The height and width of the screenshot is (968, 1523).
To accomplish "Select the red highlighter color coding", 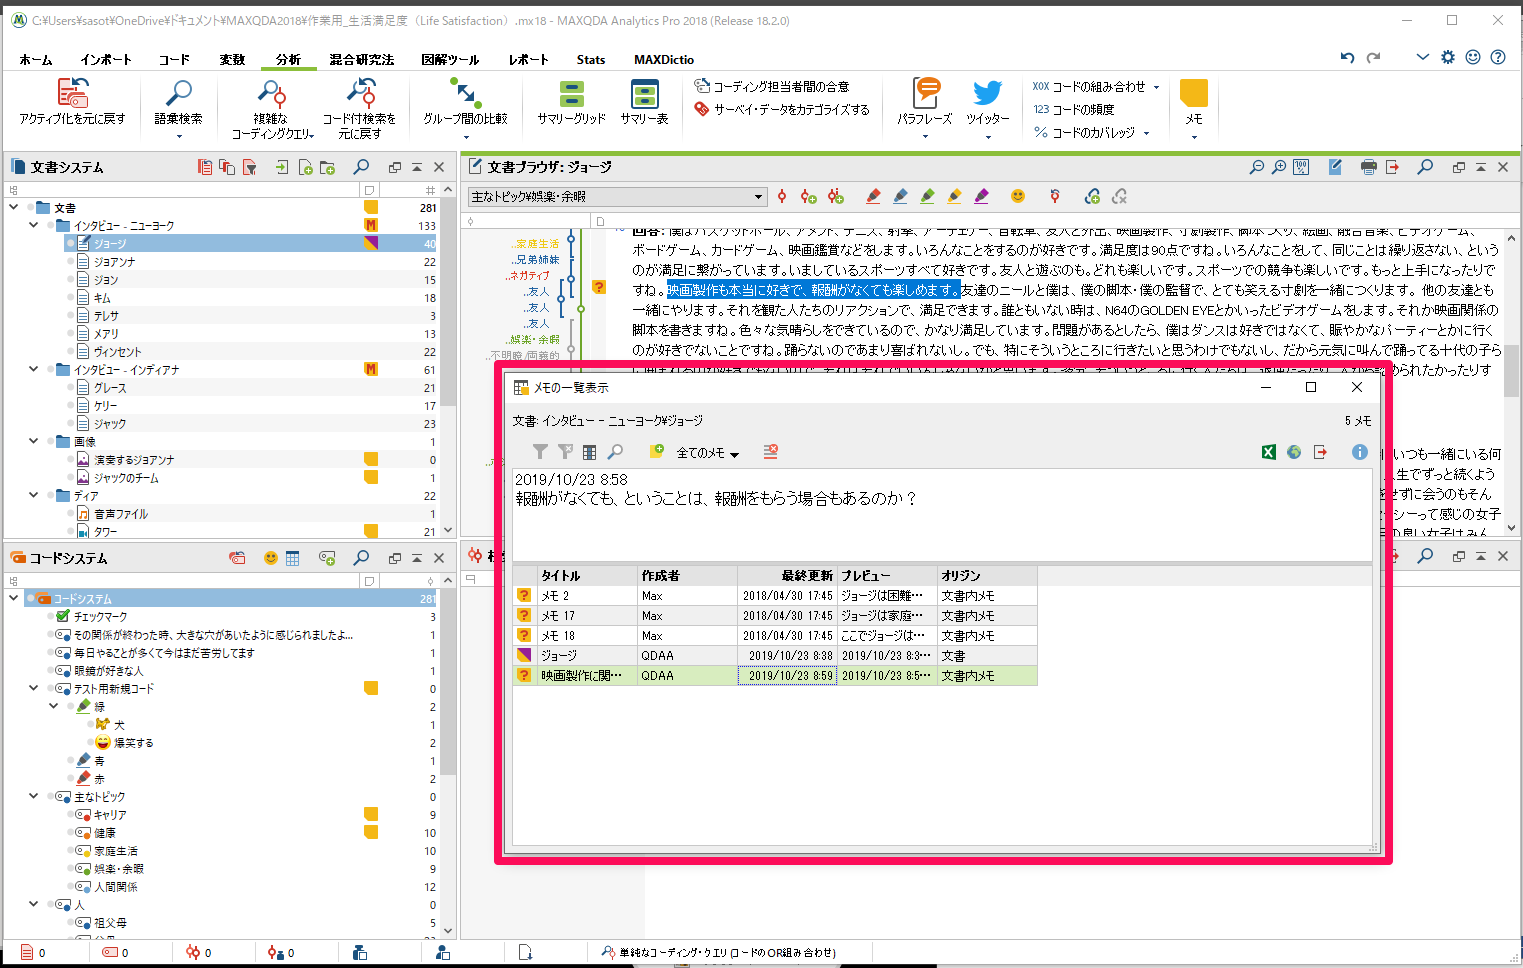I will click(x=873, y=196).
